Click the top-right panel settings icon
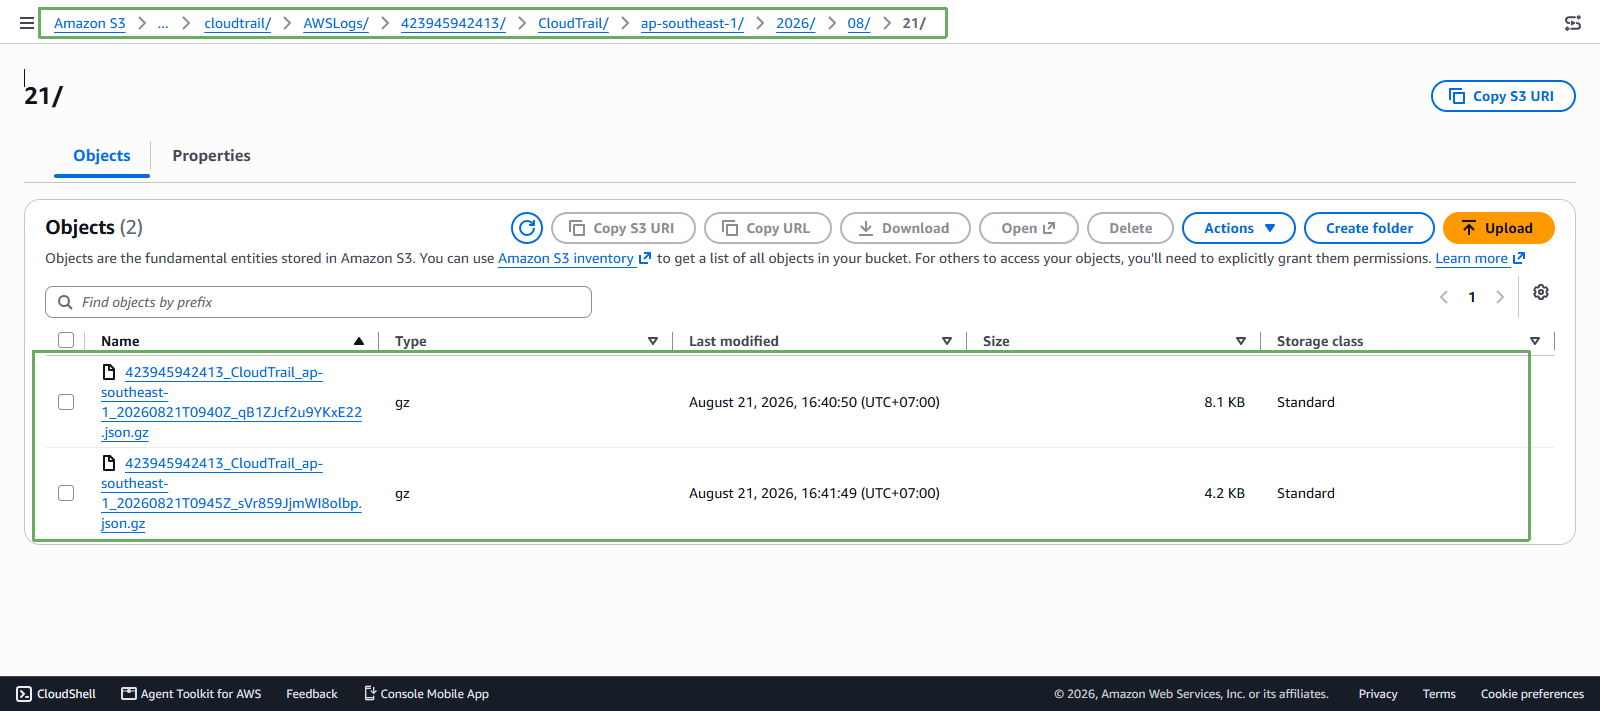Image resolution: width=1600 pixels, height=711 pixels. (1573, 23)
